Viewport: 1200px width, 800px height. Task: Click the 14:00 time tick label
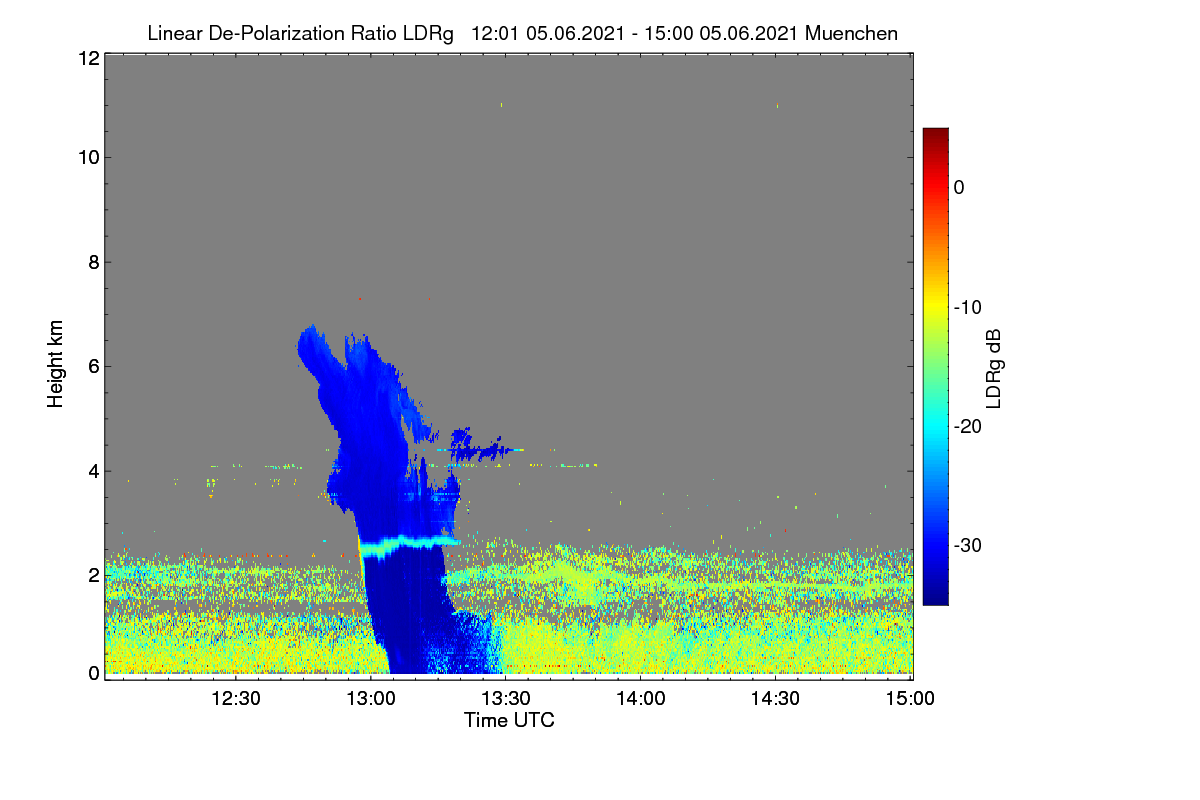coord(641,699)
